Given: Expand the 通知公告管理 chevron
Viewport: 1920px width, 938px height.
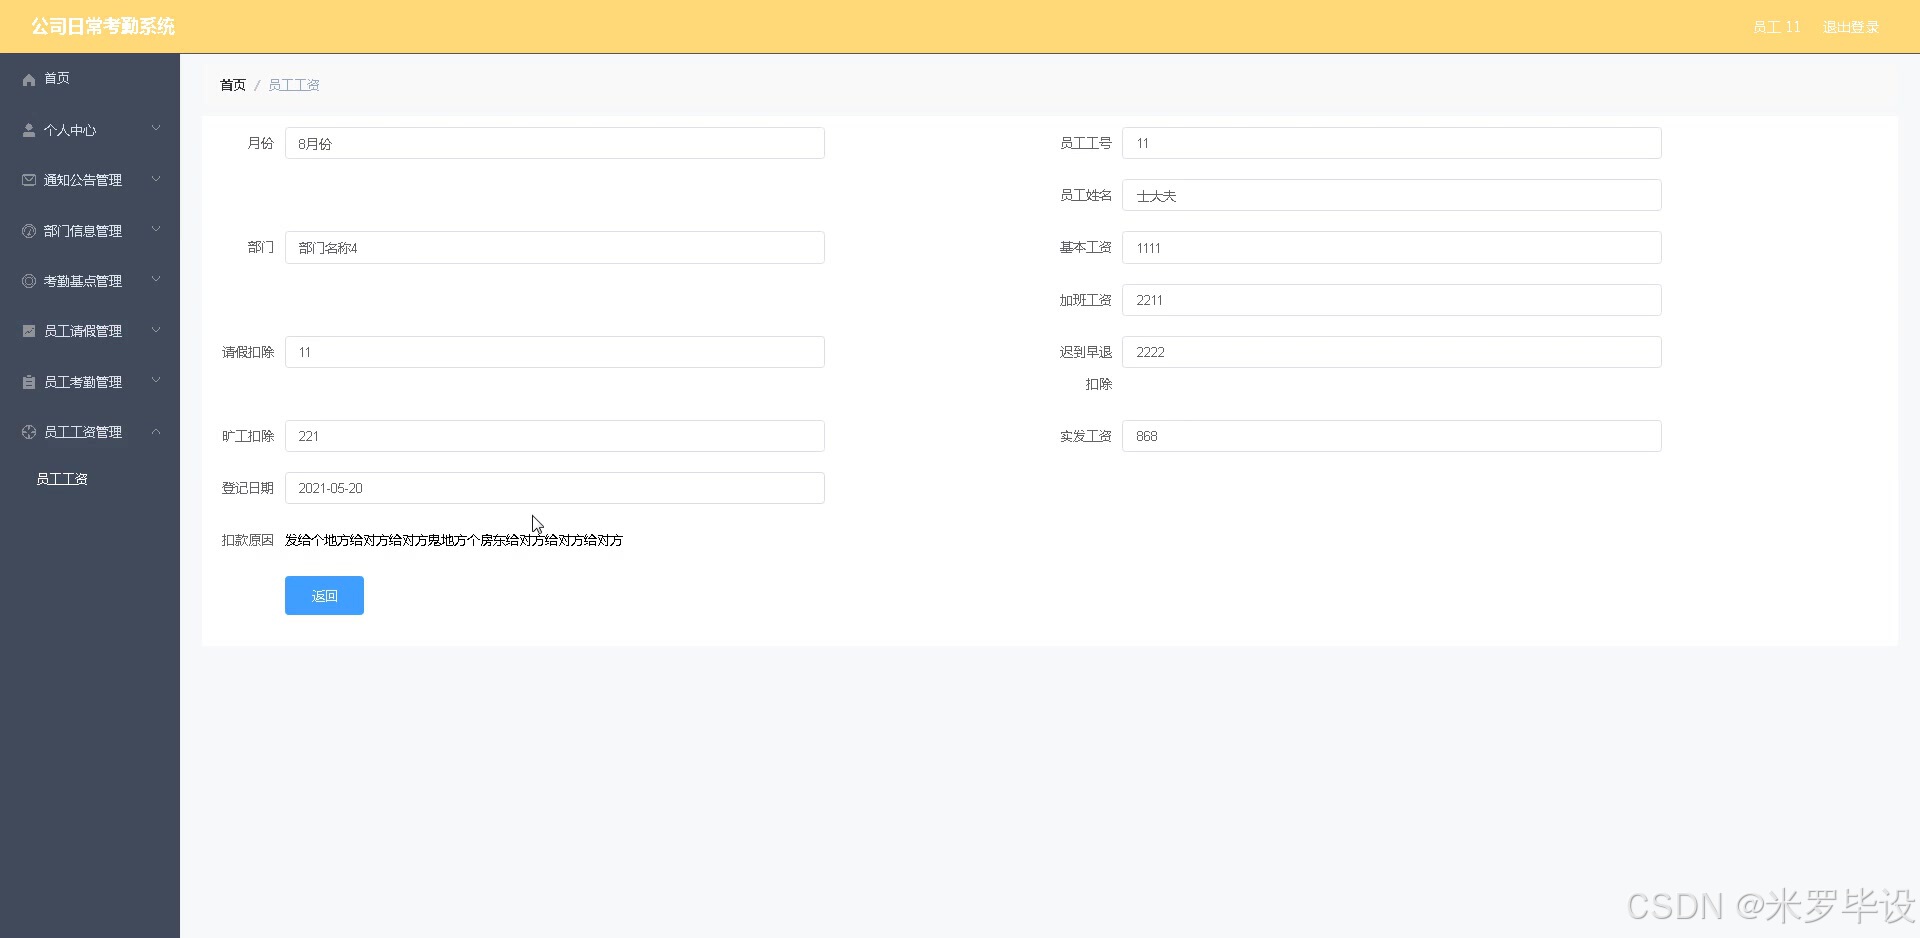Looking at the screenshot, I should click(156, 179).
